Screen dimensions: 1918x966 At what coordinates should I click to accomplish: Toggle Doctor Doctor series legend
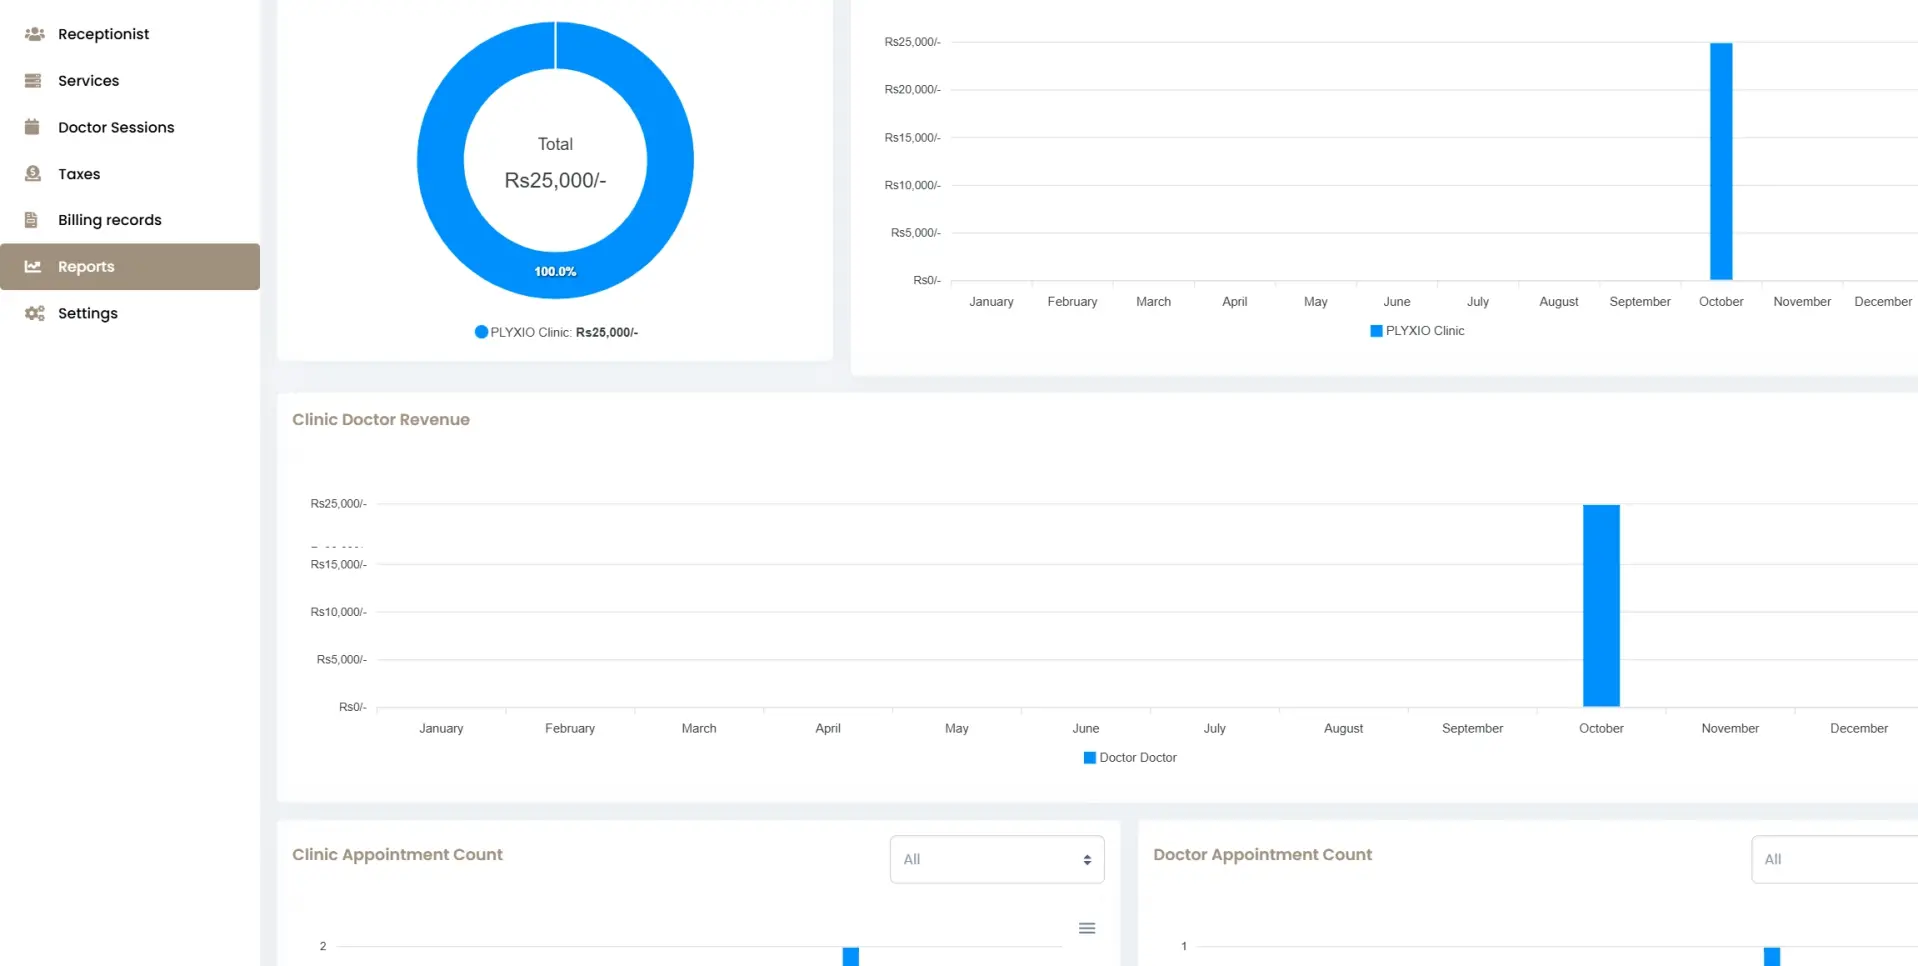click(1130, 758)
